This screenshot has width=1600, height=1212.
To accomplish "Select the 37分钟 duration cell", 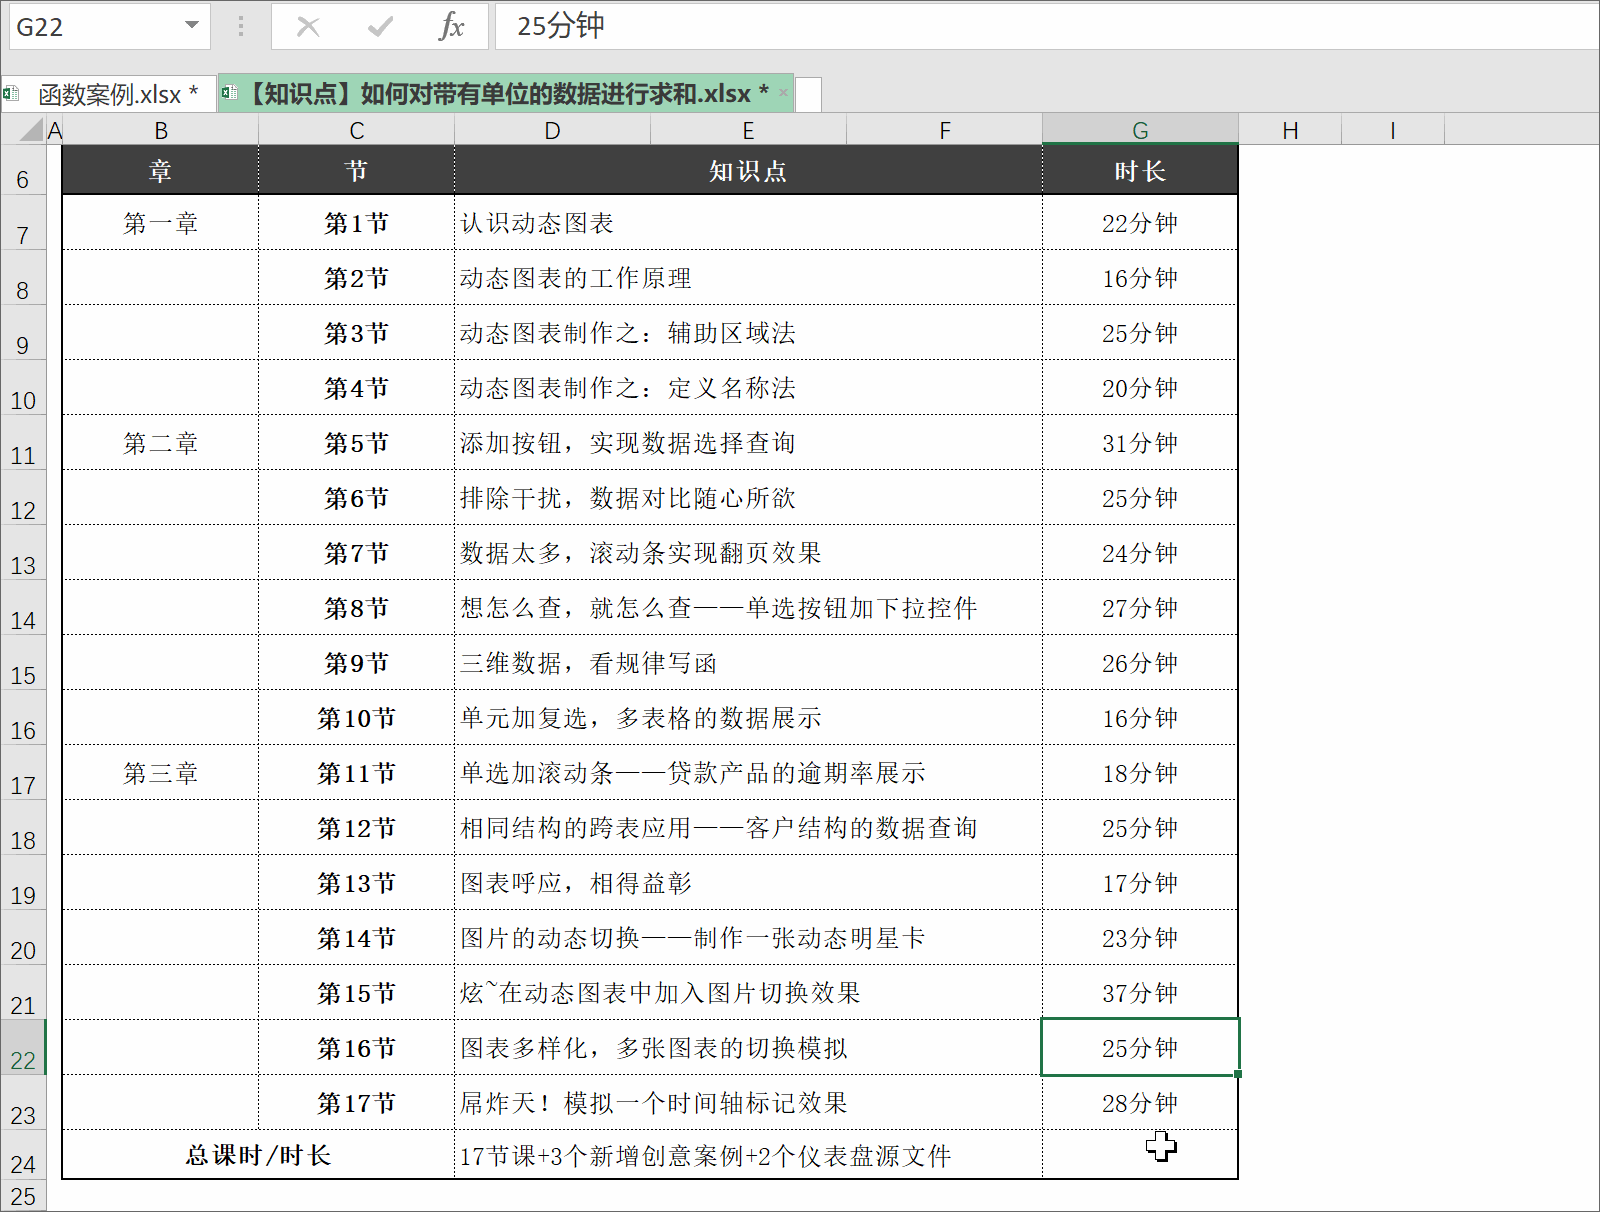I will [1140, 993].
